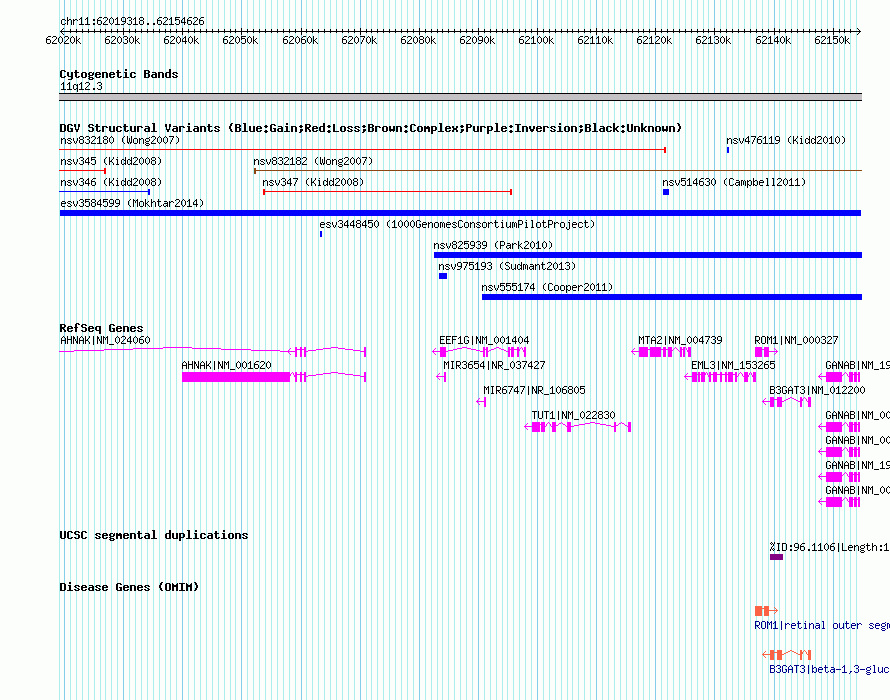
Task: Click the AHNAK|NM_024060 gene label
Action: click(105, 340)
